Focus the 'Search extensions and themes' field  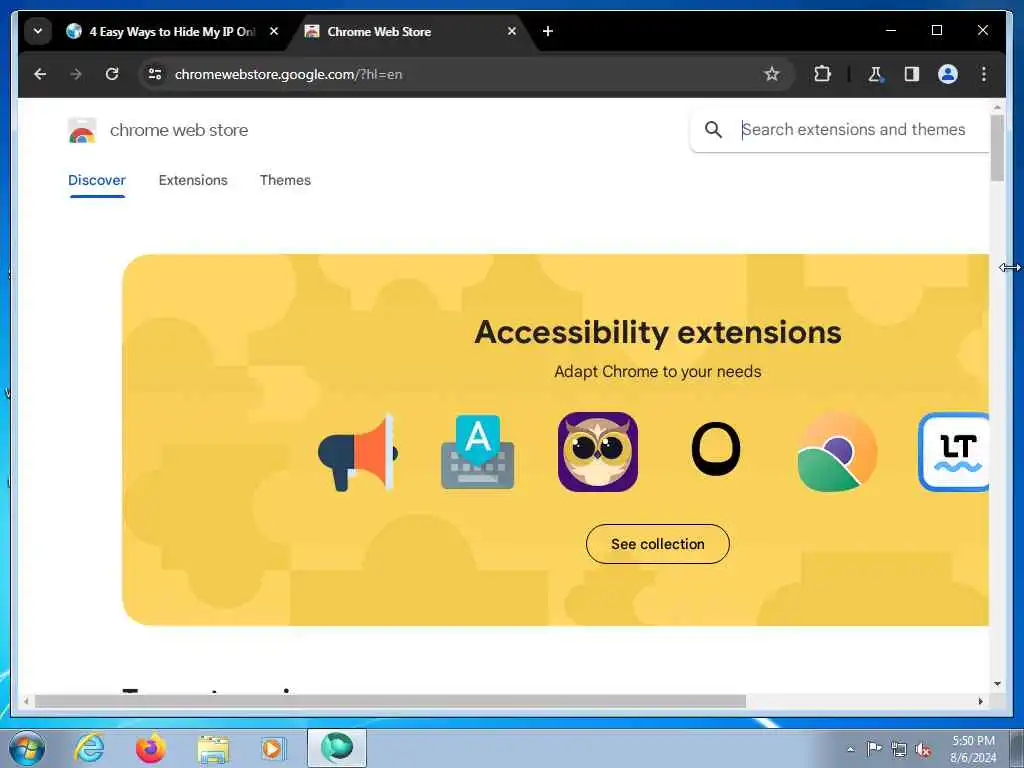coord(853,130)
